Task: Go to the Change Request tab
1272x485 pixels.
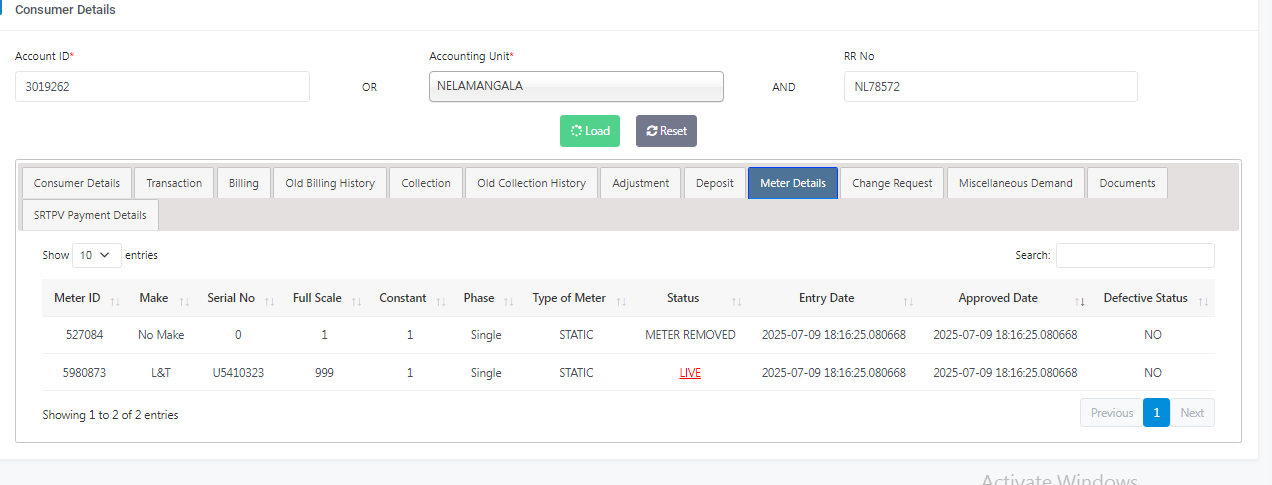Action: pyautogui.click(x=892, y=183)
